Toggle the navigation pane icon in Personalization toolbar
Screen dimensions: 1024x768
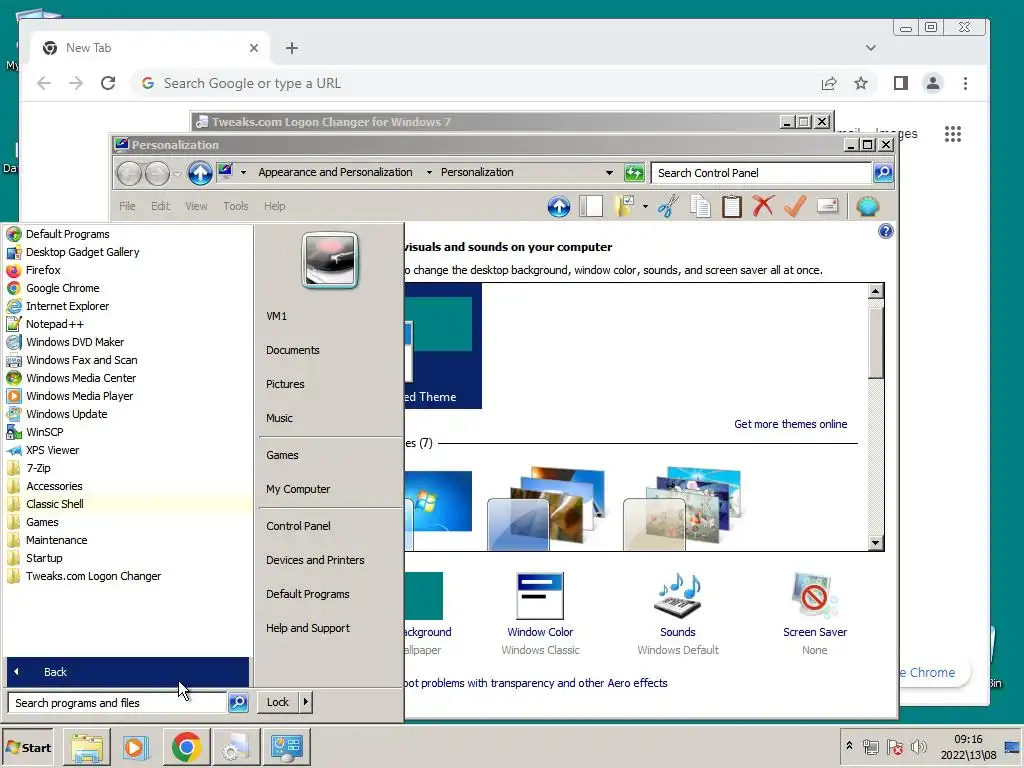(591, 206)
